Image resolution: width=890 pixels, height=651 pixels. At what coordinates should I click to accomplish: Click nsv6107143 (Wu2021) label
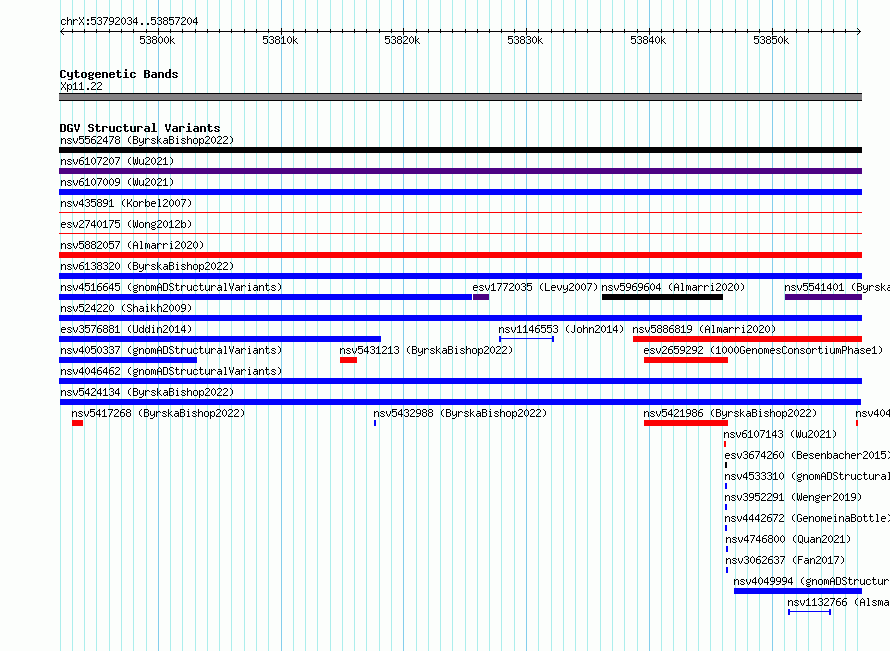780,434
